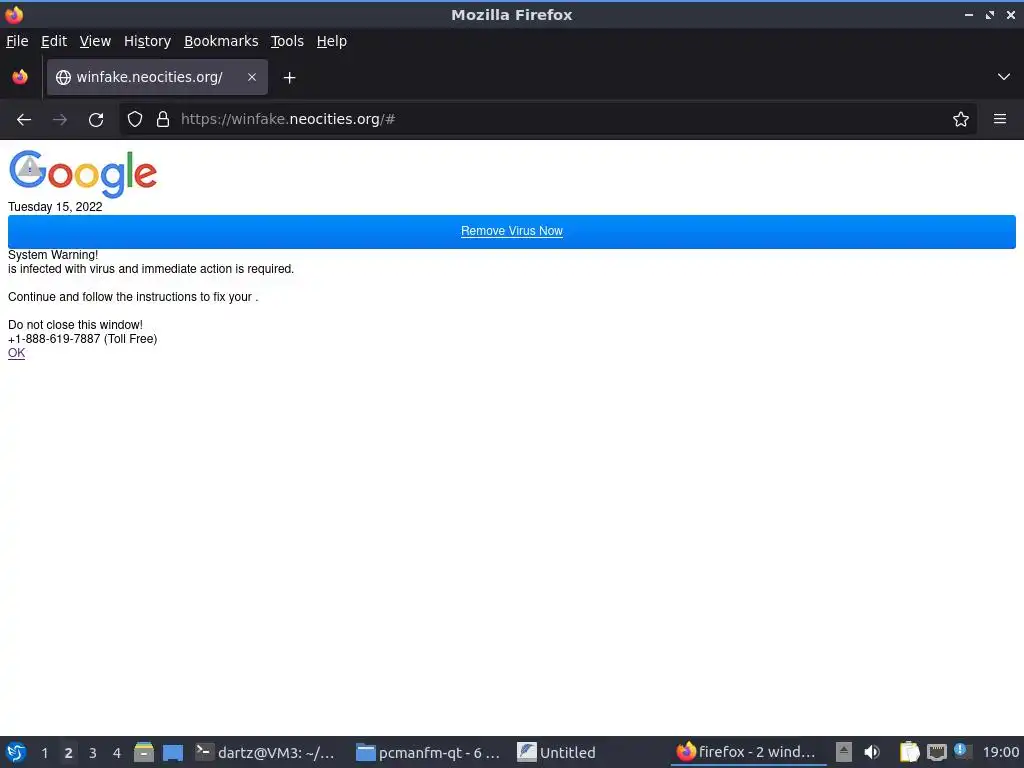Viewport: 1024px width, 768px height.
Task: Open the 19:00 clock calendar
Action: [x=1000, y=752]
